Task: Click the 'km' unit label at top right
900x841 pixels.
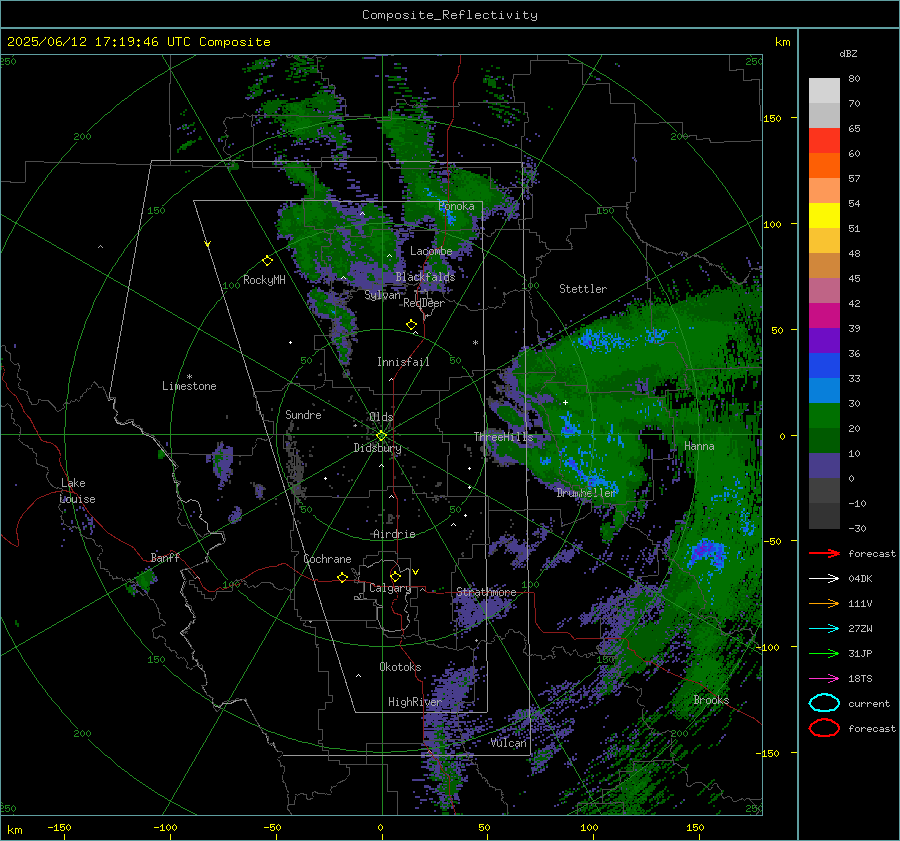Action: pyautogui.click(x=782, y=42)
